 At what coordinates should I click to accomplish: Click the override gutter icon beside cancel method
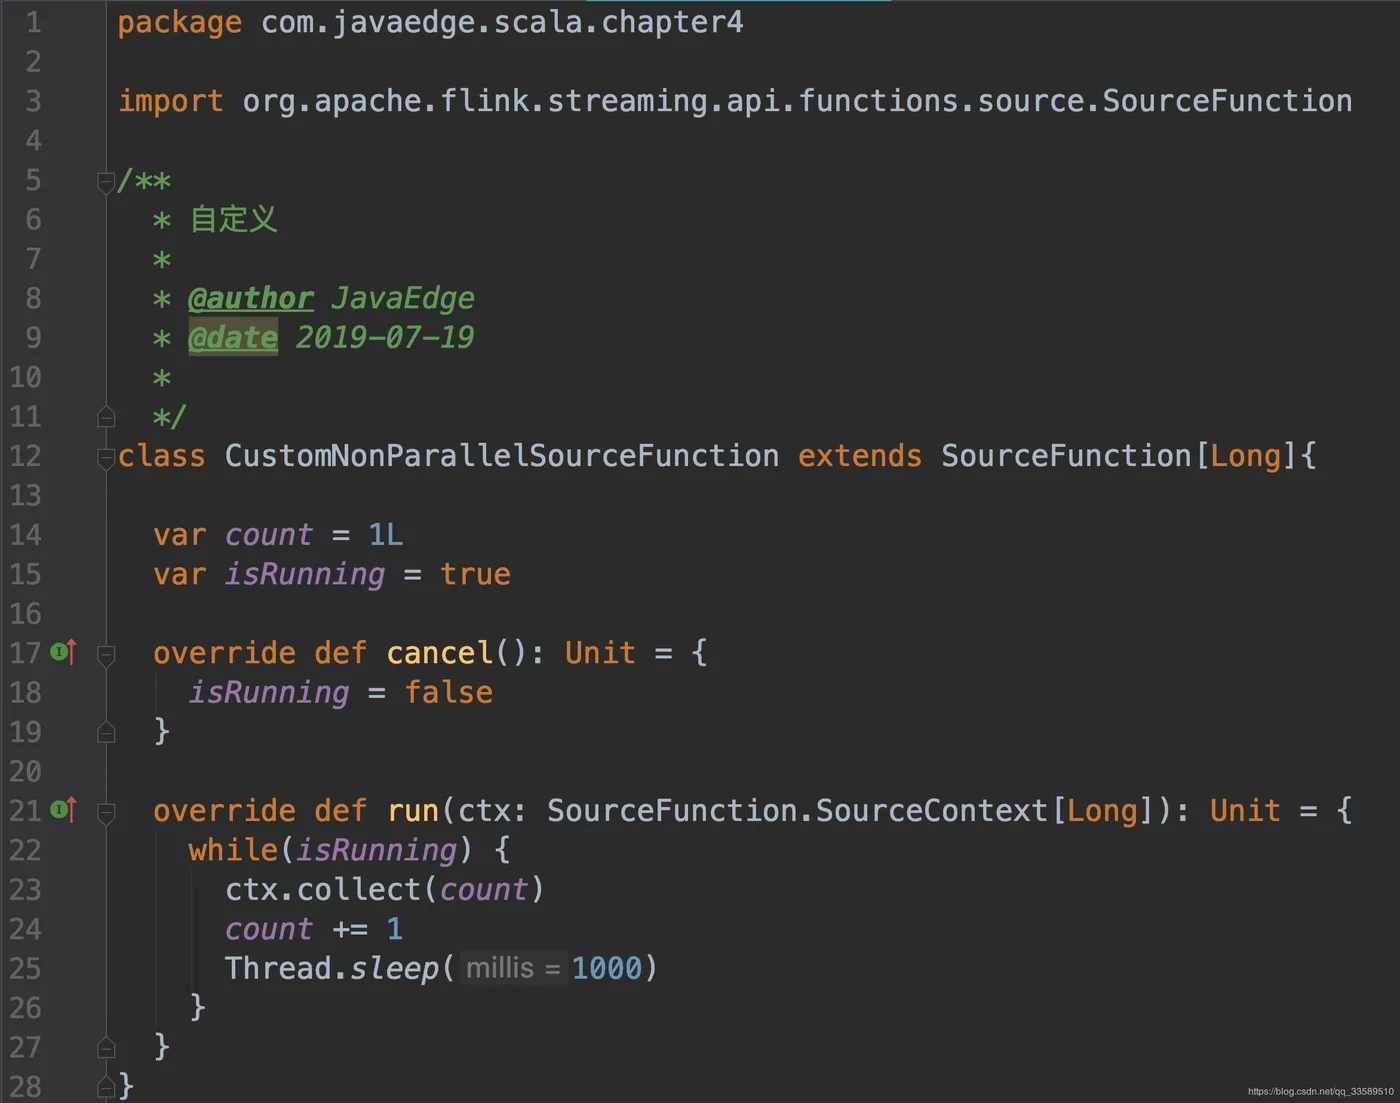tap(64, 653)
